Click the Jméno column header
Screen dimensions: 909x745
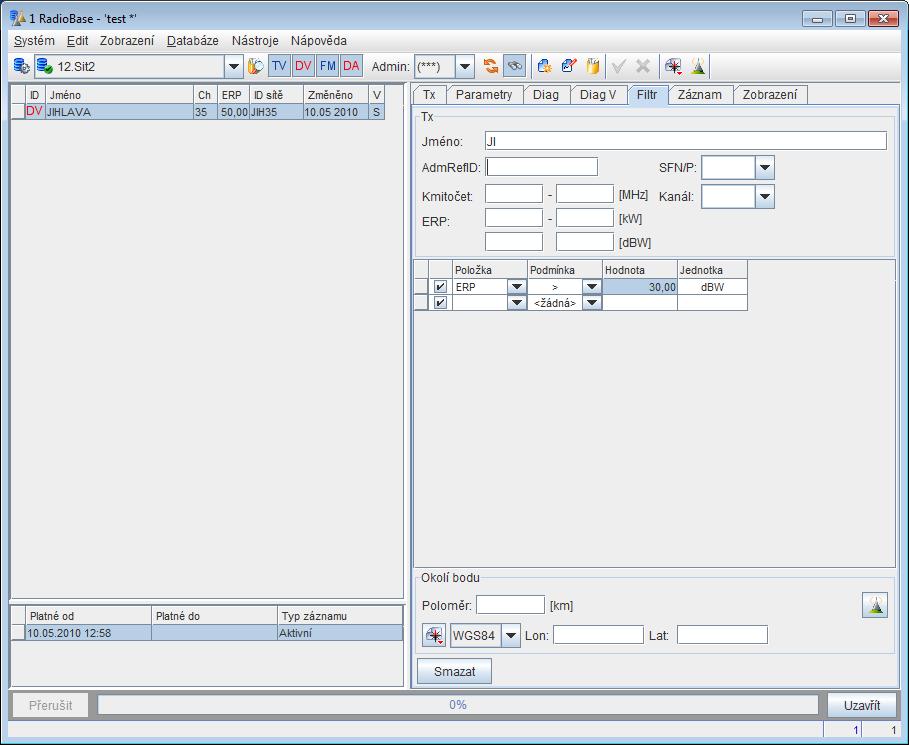[x=119, y=95]
